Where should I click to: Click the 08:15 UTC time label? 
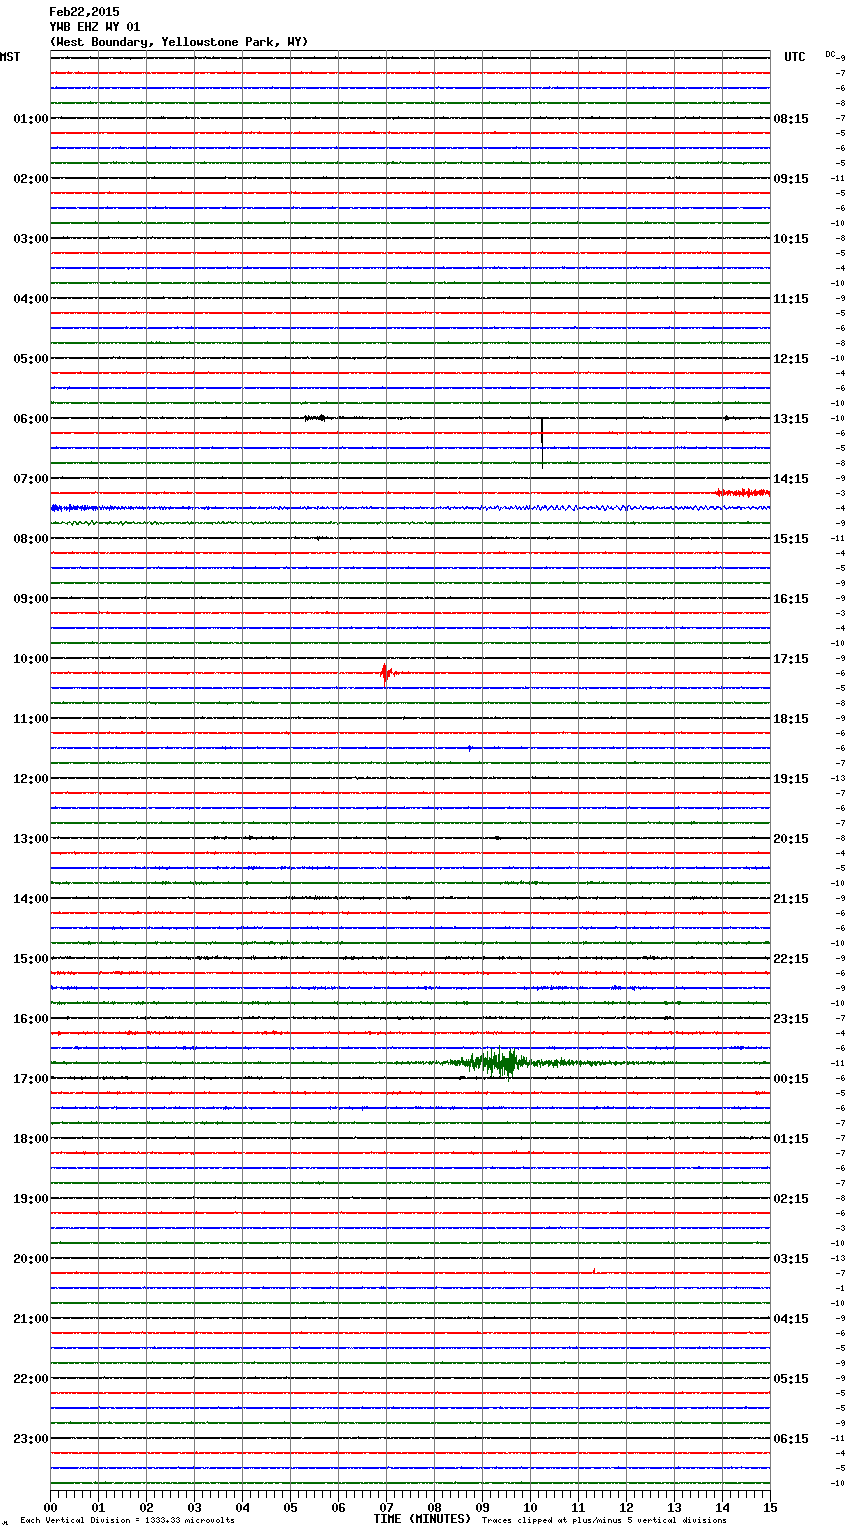791,119
